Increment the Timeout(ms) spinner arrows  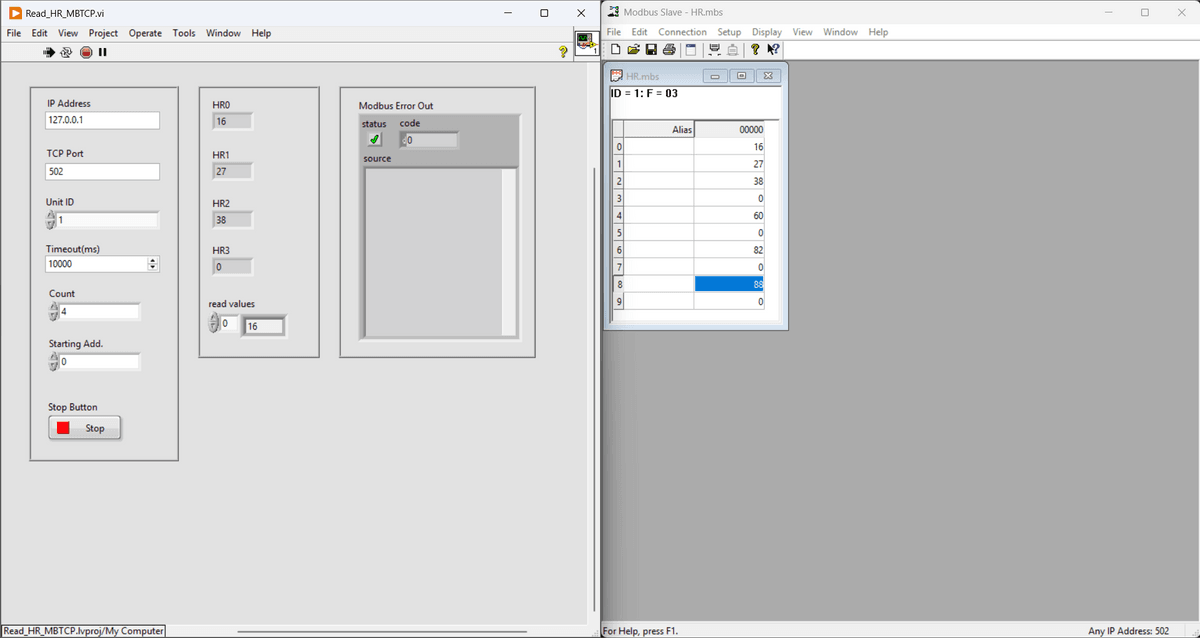pos(152,261)
